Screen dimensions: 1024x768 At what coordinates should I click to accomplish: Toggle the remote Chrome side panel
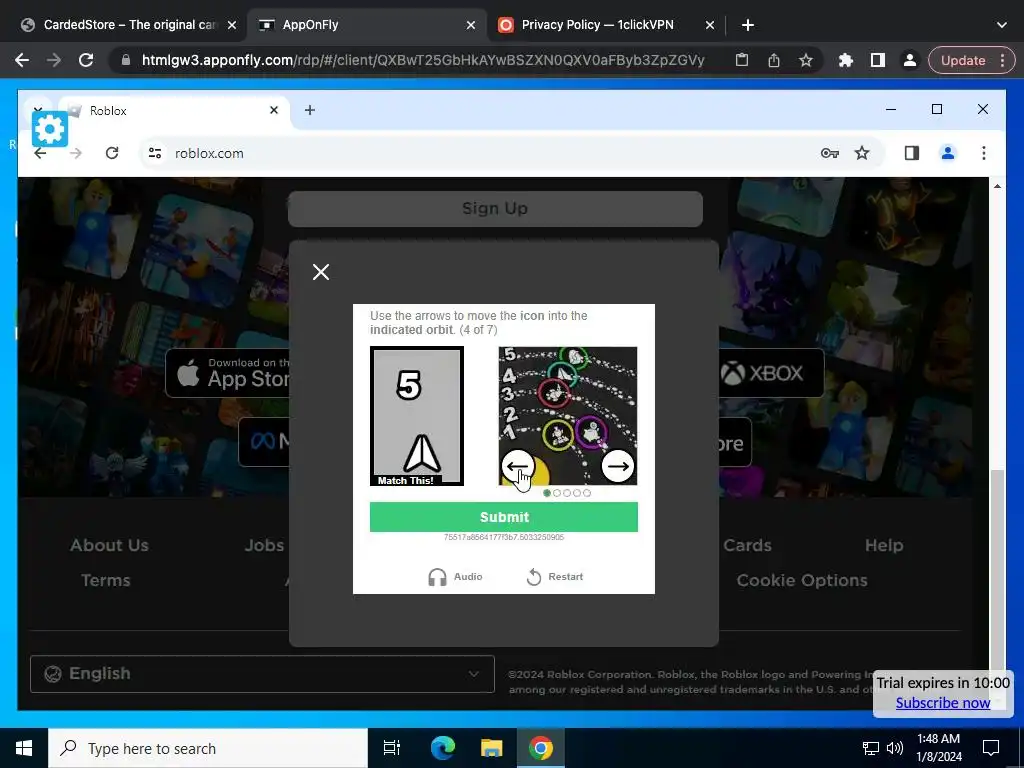[x=912, y=153]
